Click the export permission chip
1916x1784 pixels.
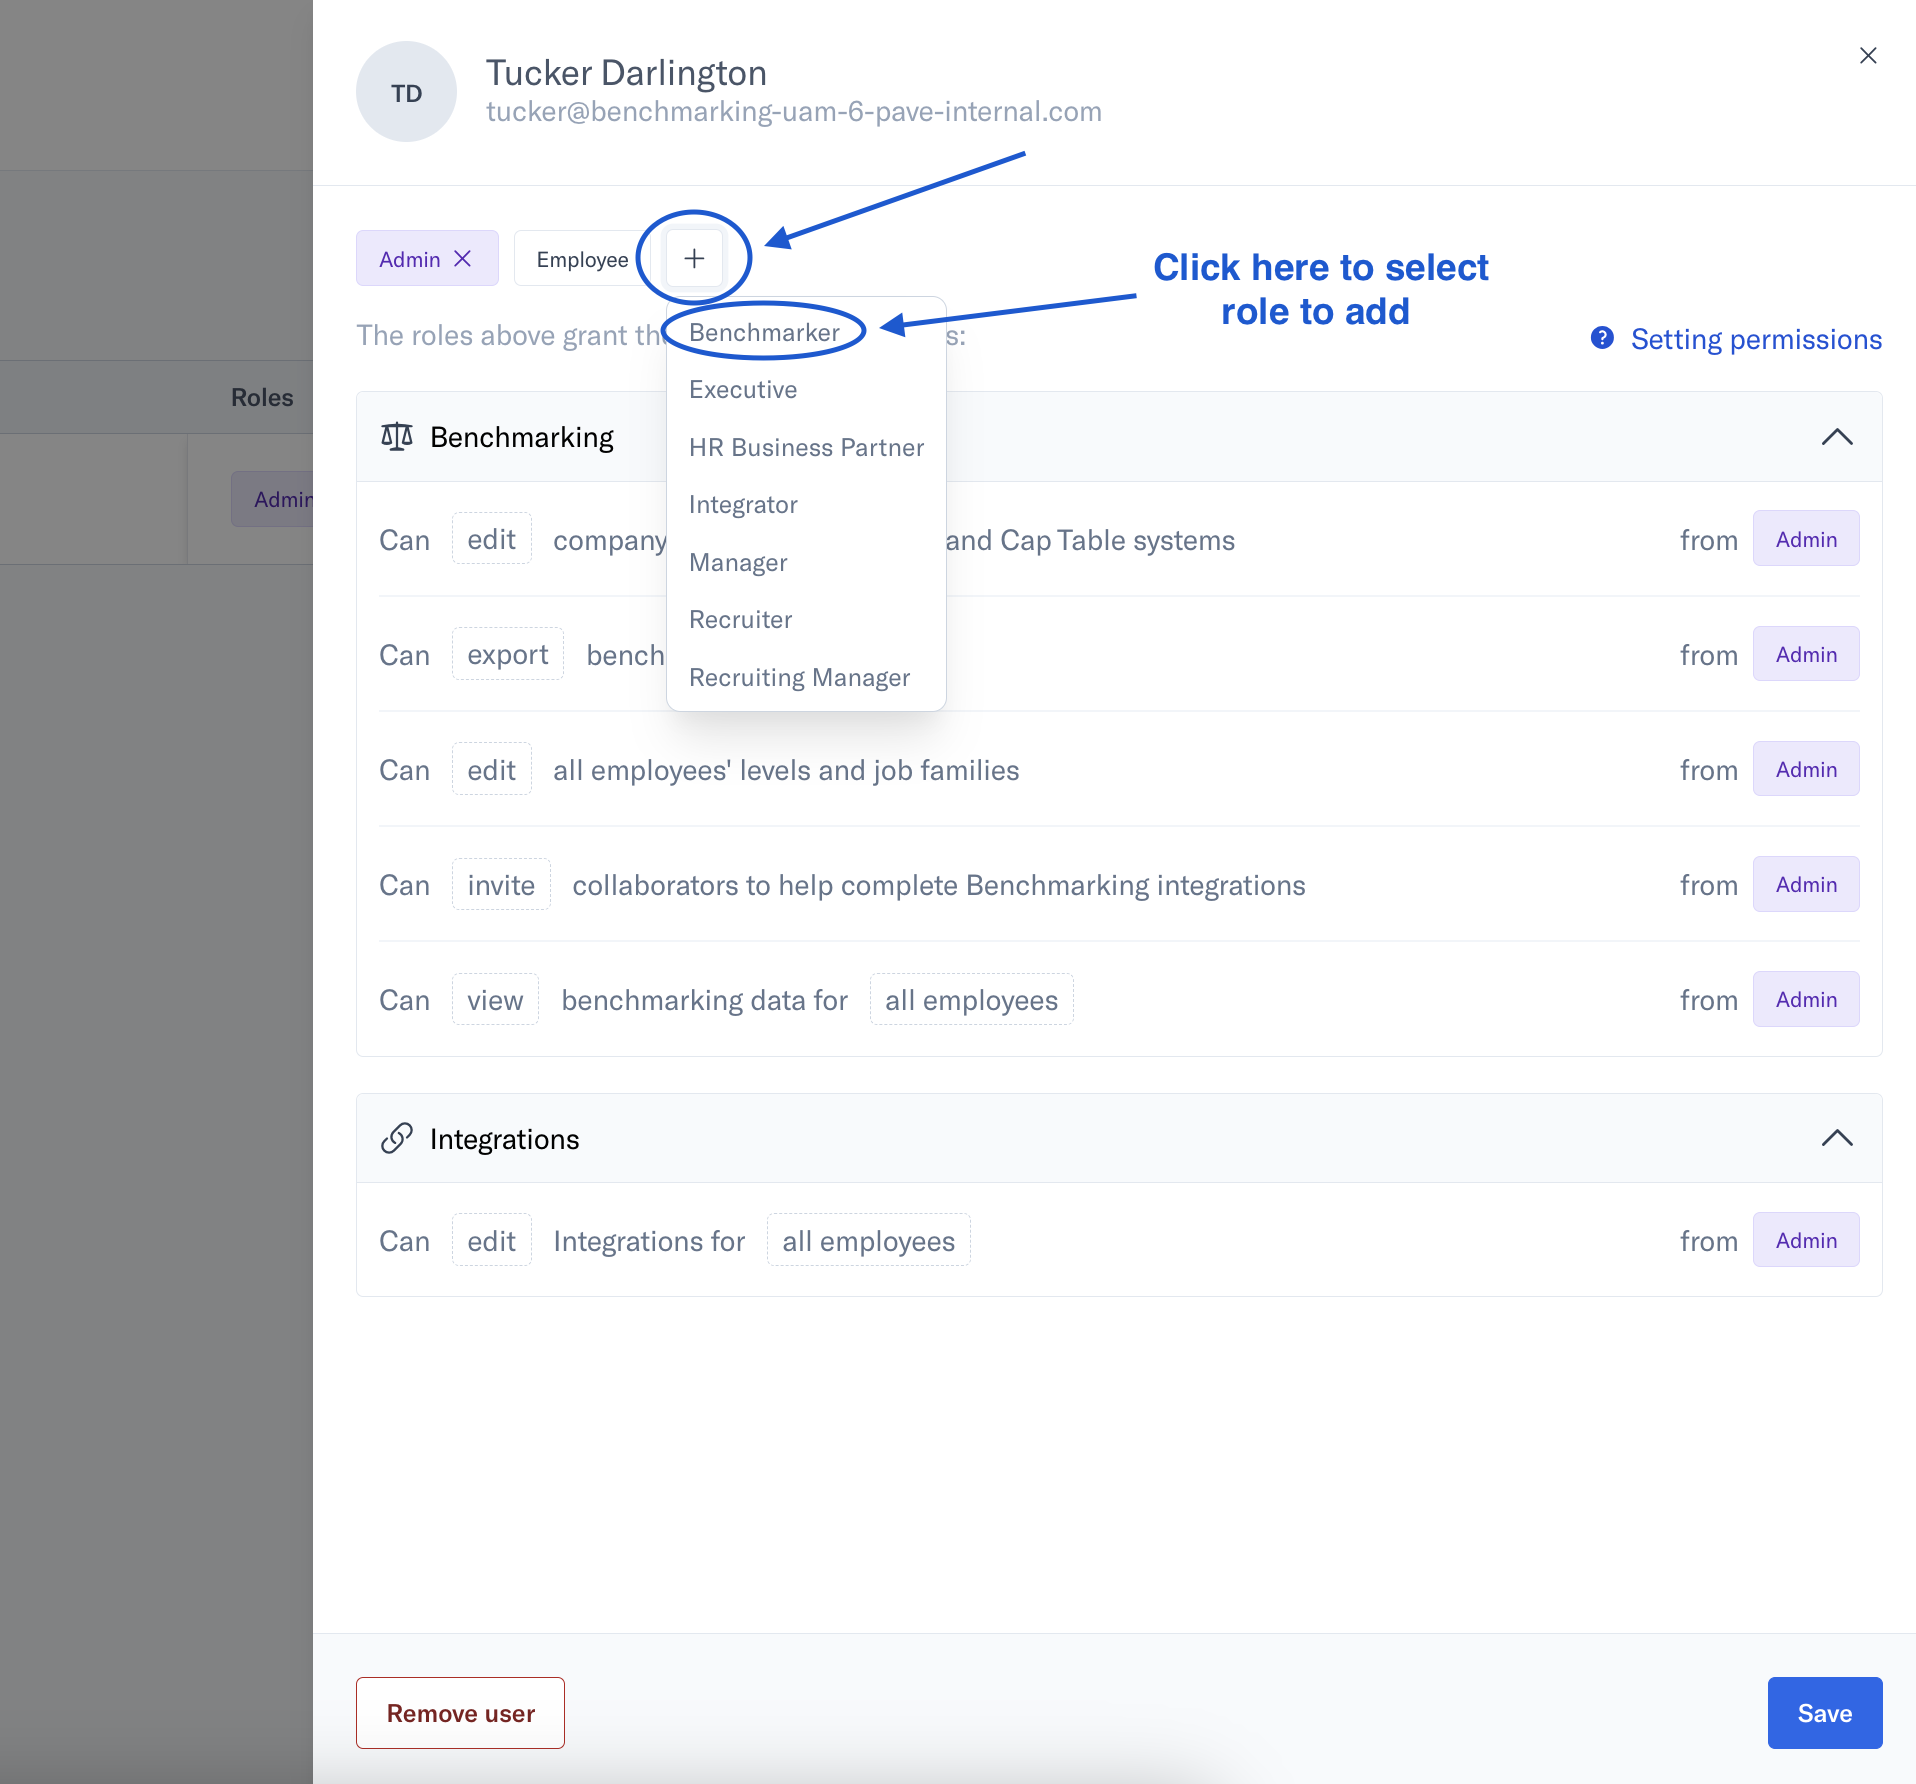pyautogui.click(x=507, y=654)
